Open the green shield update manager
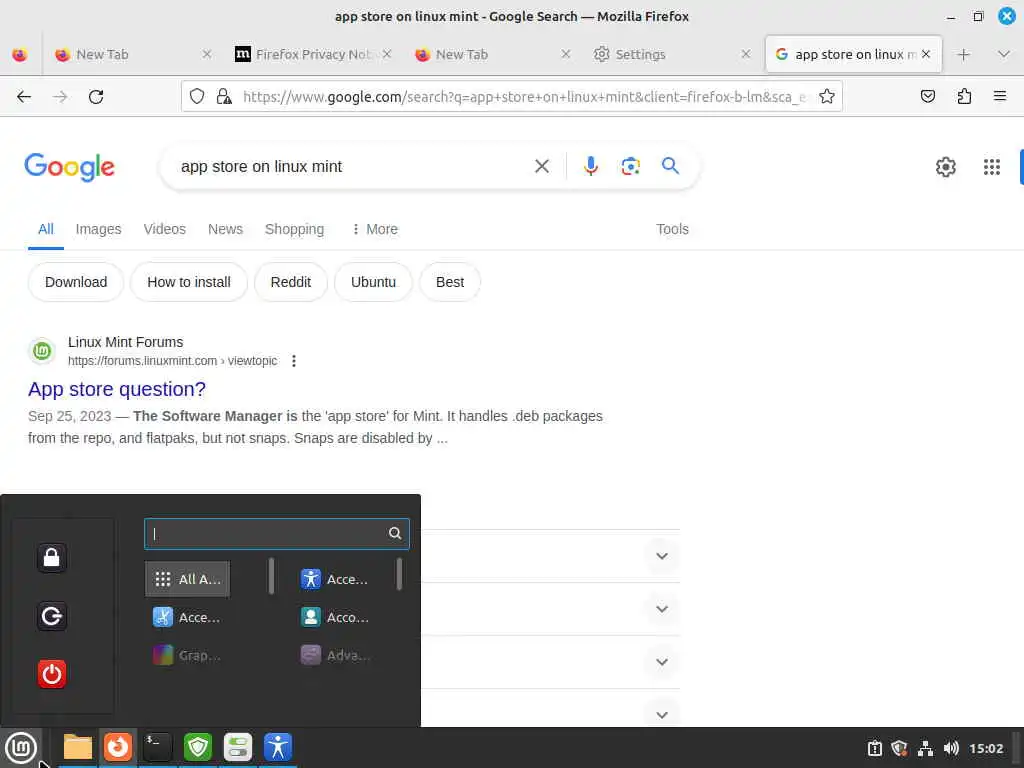Image resolution: width=1024 pixels, height=768 pixels. point(198,747)
